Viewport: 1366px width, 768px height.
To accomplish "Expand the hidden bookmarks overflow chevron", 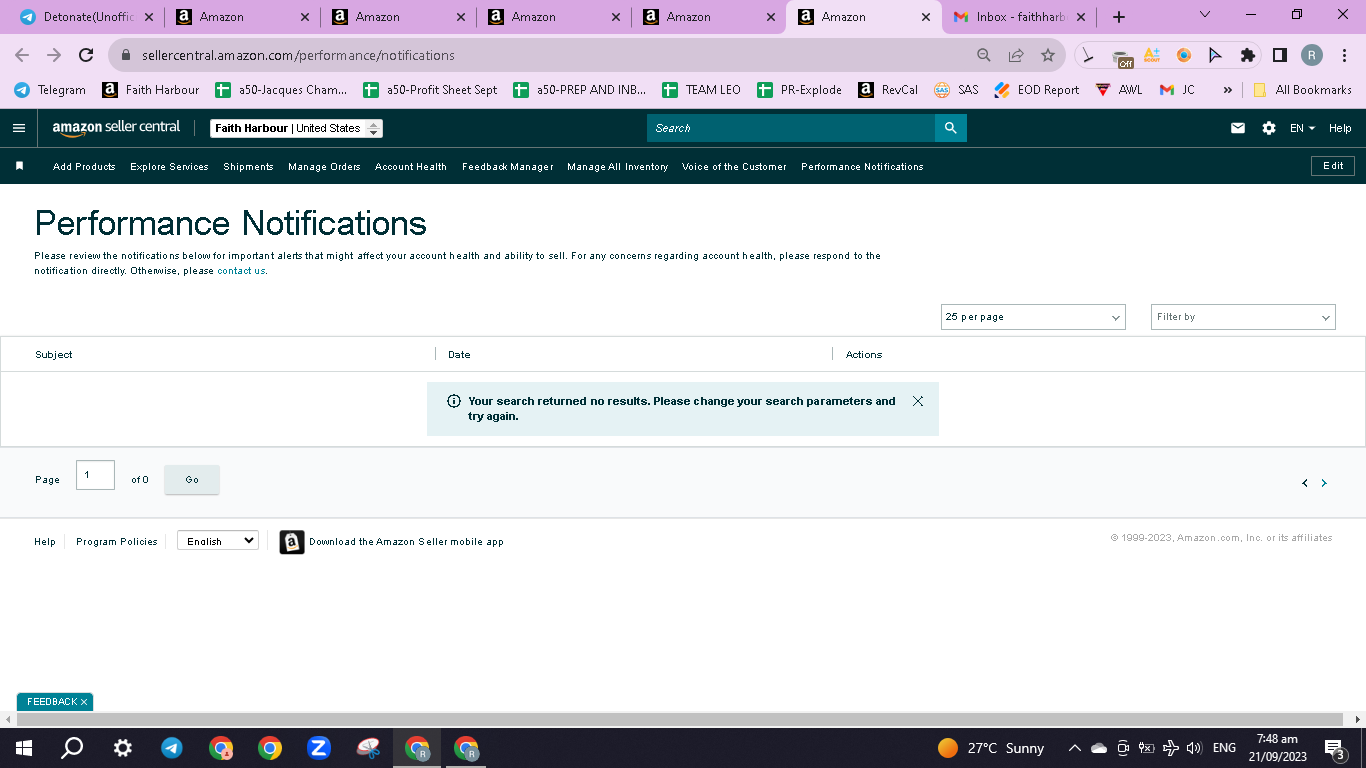I will pyautogui.click(x=1227, y=90).
